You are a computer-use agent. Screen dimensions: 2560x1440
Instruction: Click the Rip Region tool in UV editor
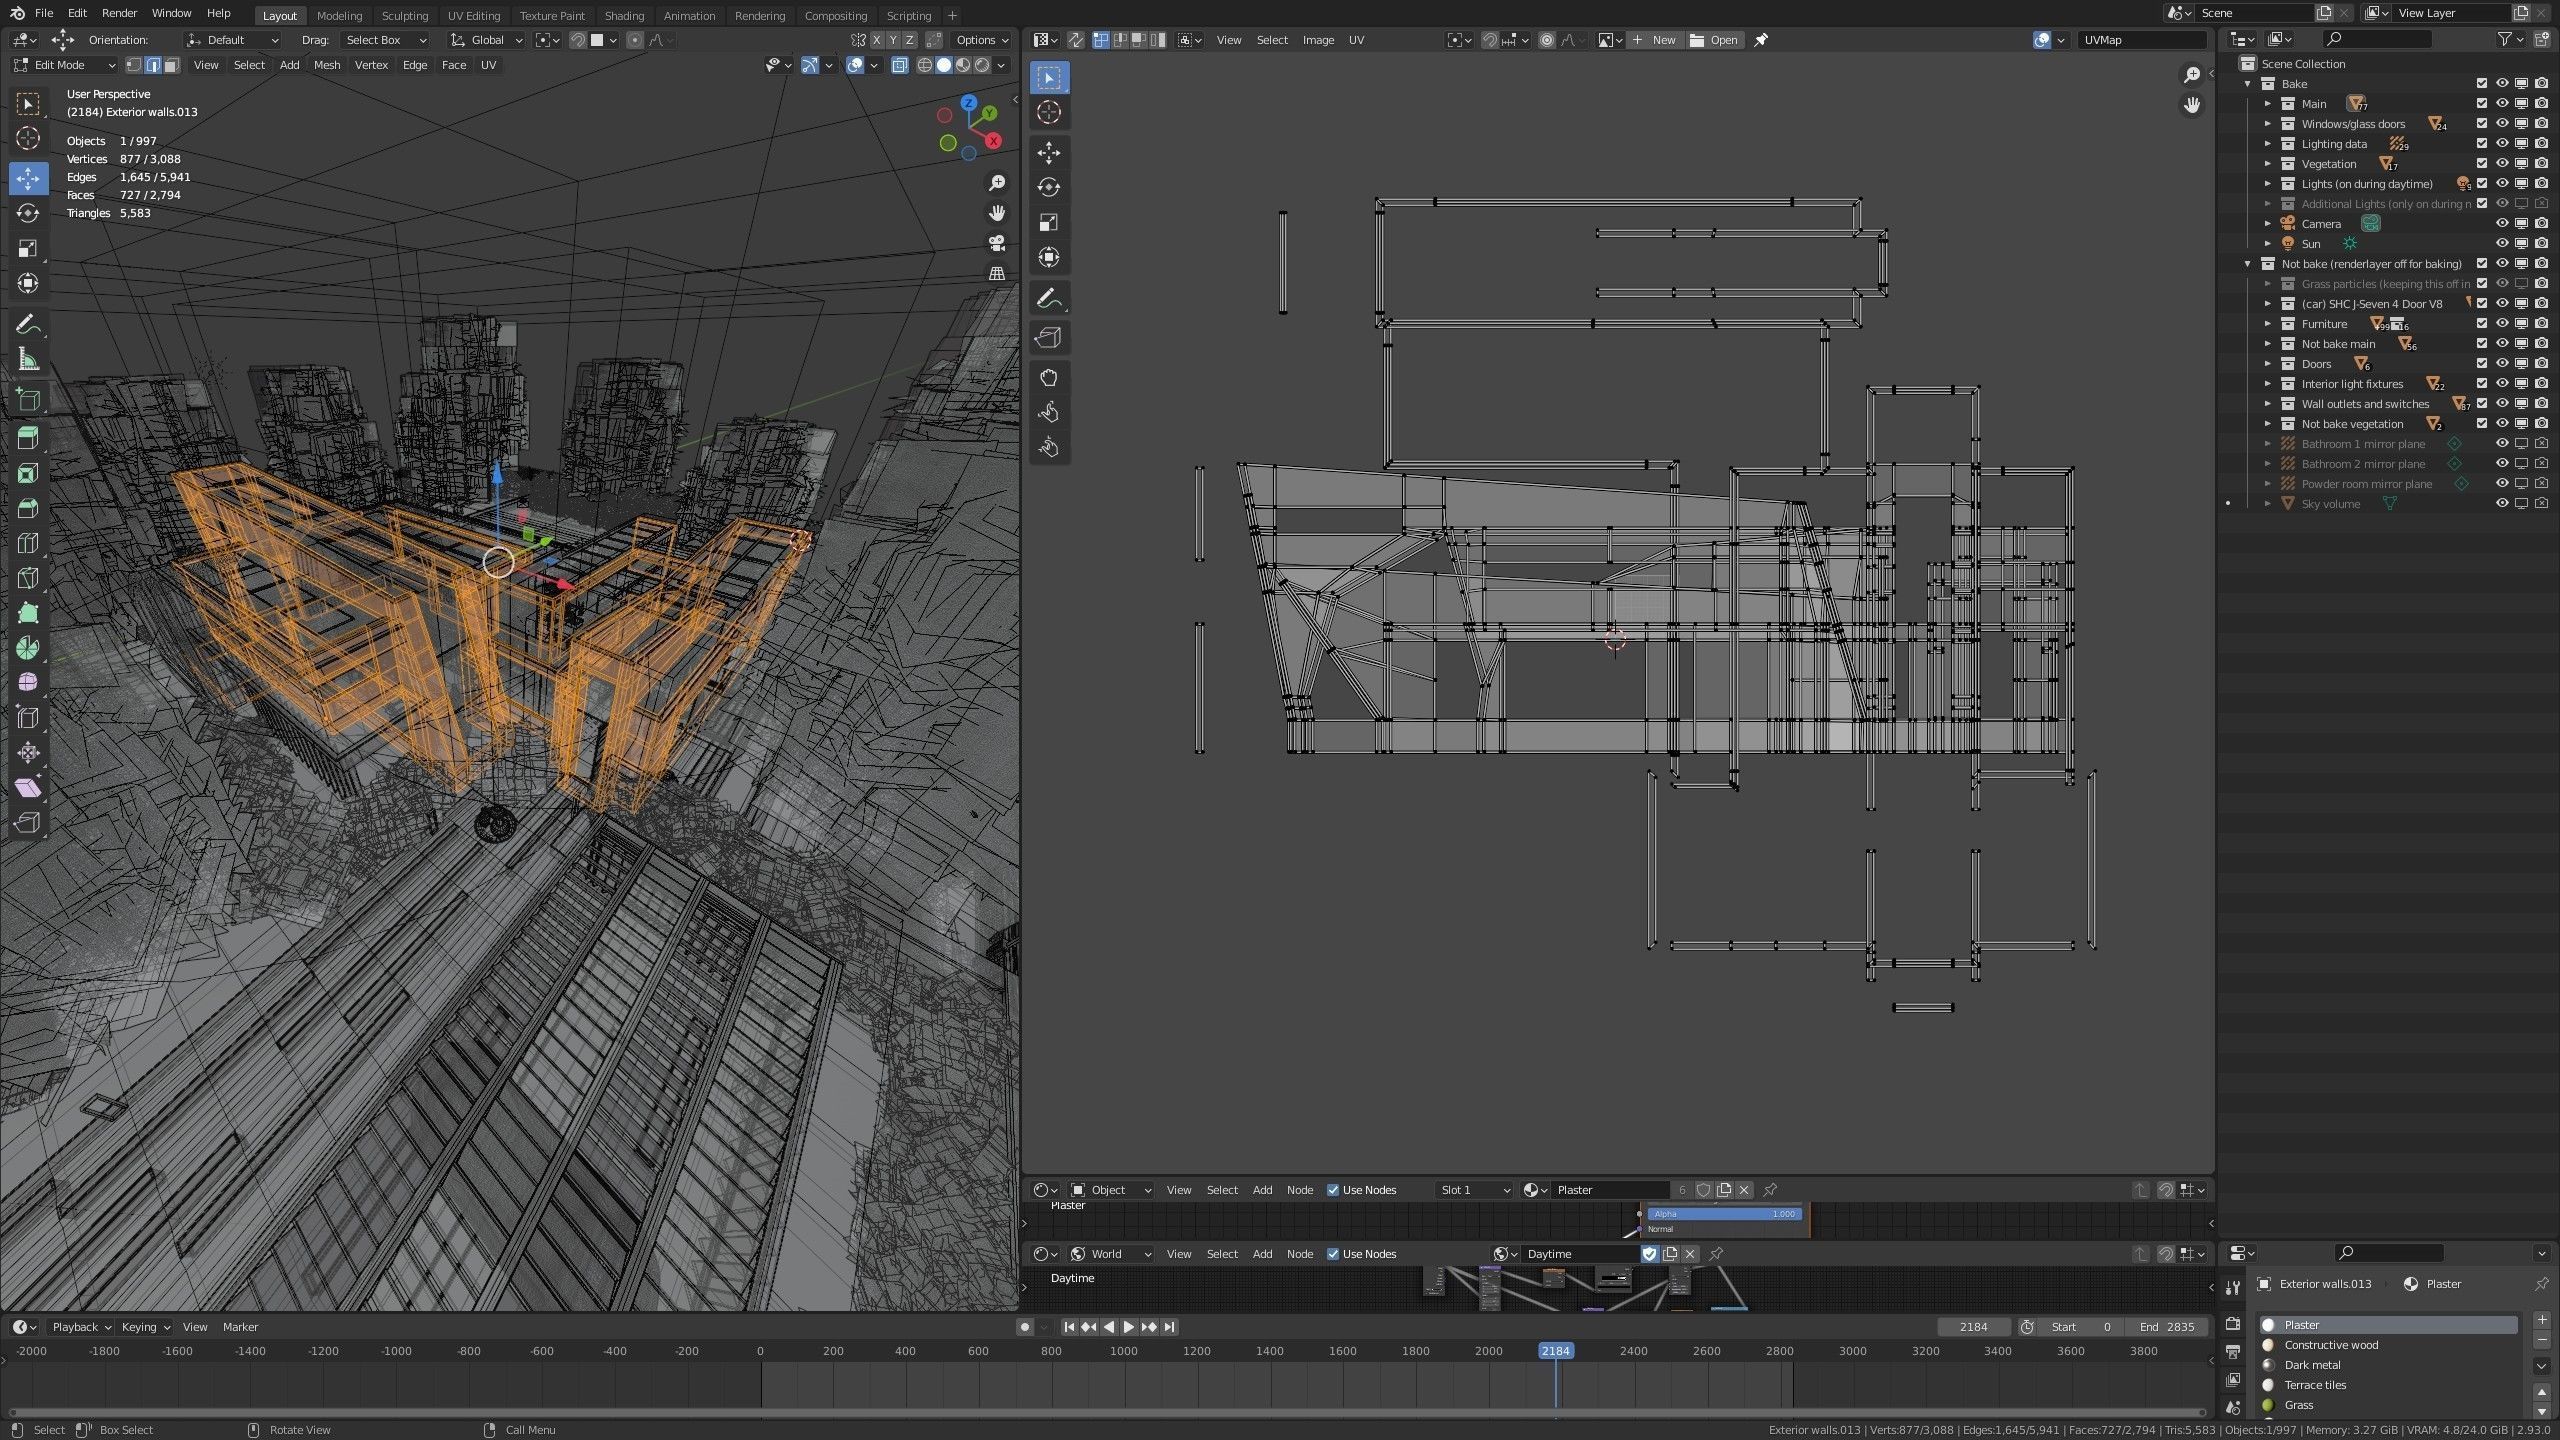click(1048, 338)
